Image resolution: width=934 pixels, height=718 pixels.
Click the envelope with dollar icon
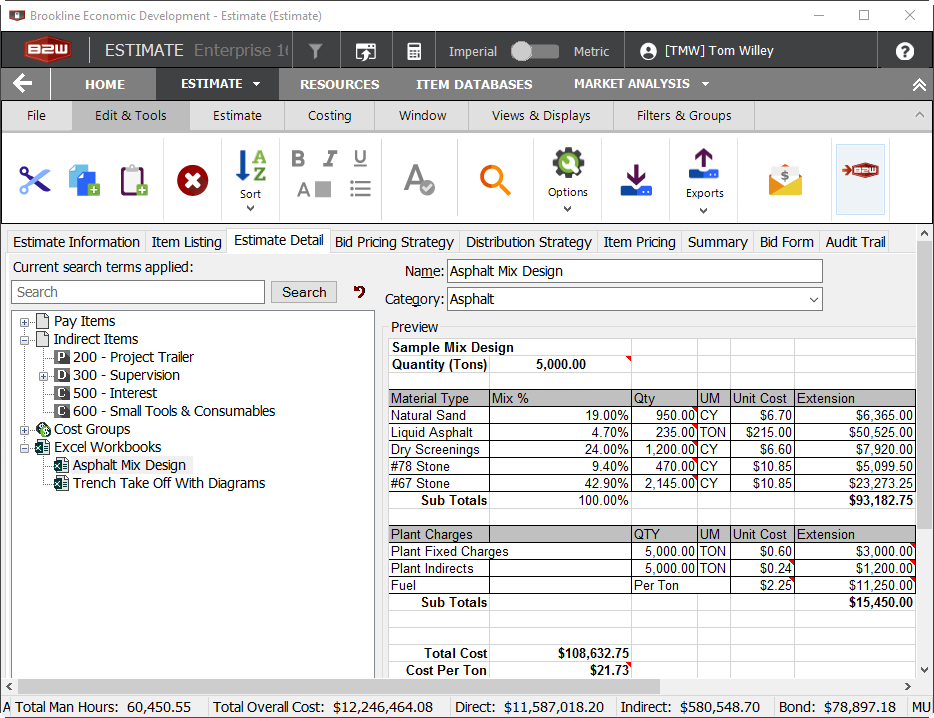(785, 180)
